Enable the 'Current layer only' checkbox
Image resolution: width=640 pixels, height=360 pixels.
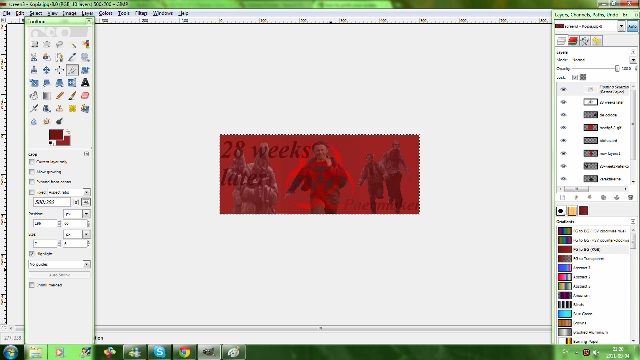(x=32, y=162)
